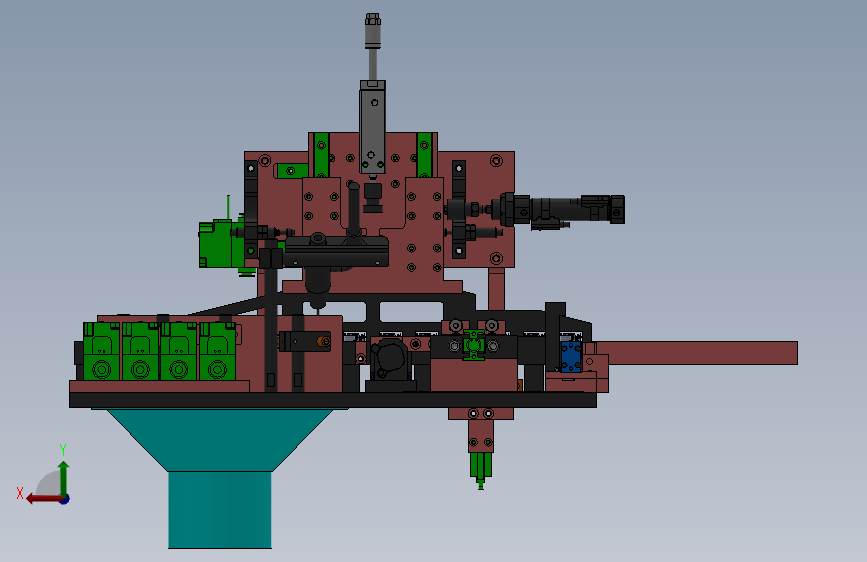Select the black vertical bracket on the right brown plate
The width and height of the screenshot is (867, 562).
click(x=459, y=209)
